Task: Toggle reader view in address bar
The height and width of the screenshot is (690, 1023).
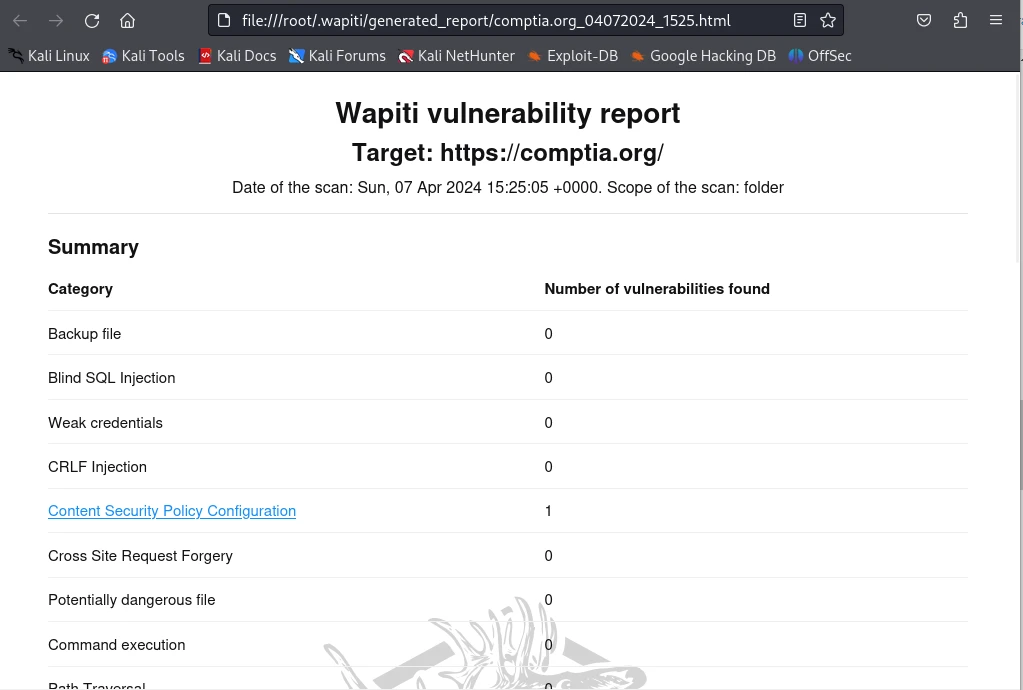Action: [800, 20]
